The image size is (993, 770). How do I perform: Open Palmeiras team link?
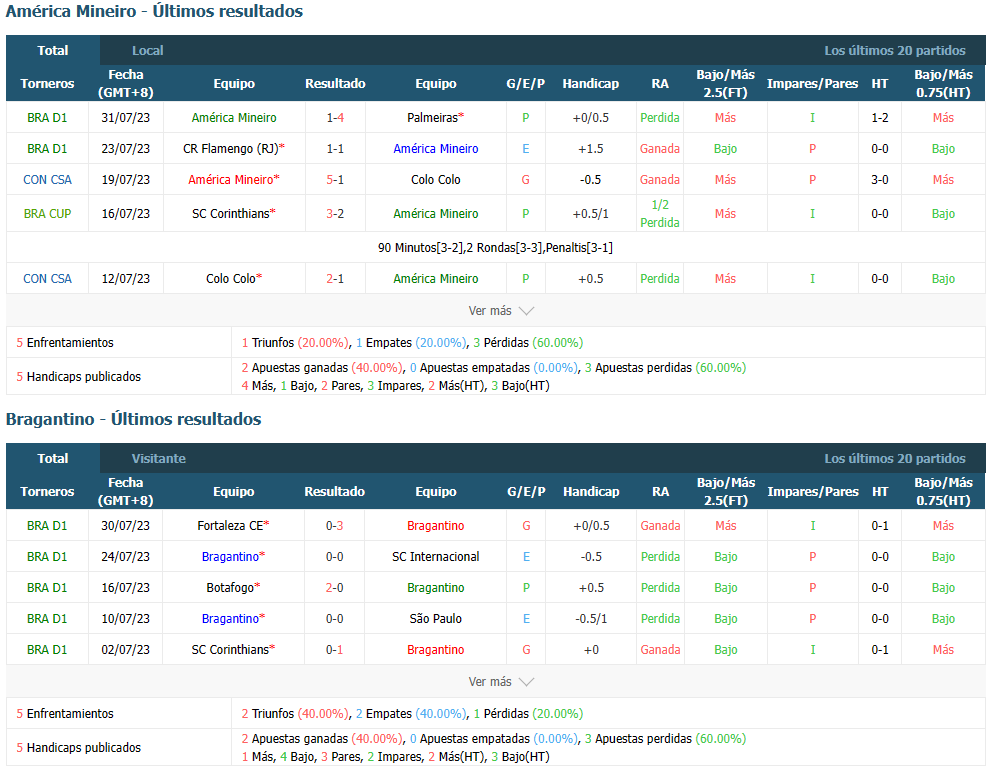(433, 117)
